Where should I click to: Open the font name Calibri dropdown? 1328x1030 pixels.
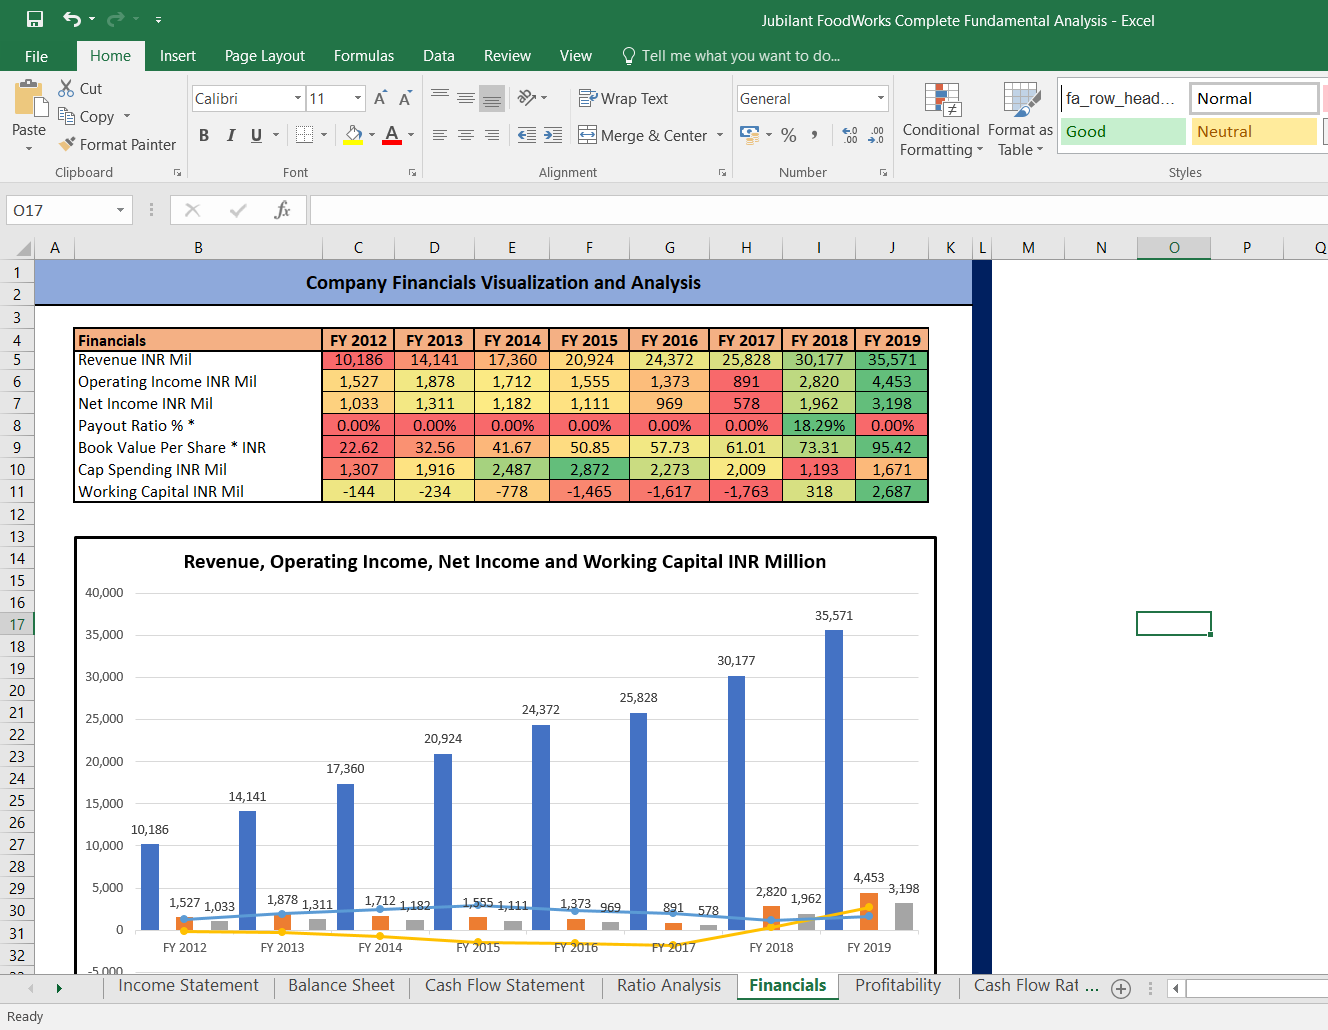pyautogui.click(x=298, y=98)
